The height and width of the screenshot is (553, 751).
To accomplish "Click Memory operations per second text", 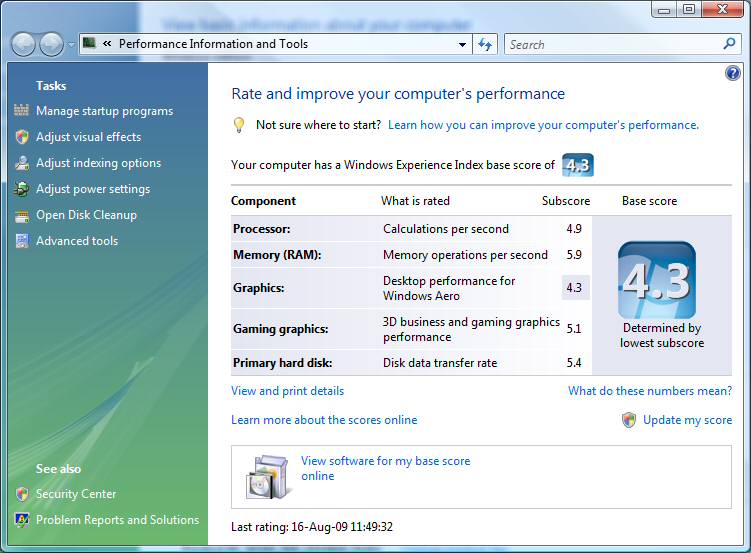I will (465, 255).
